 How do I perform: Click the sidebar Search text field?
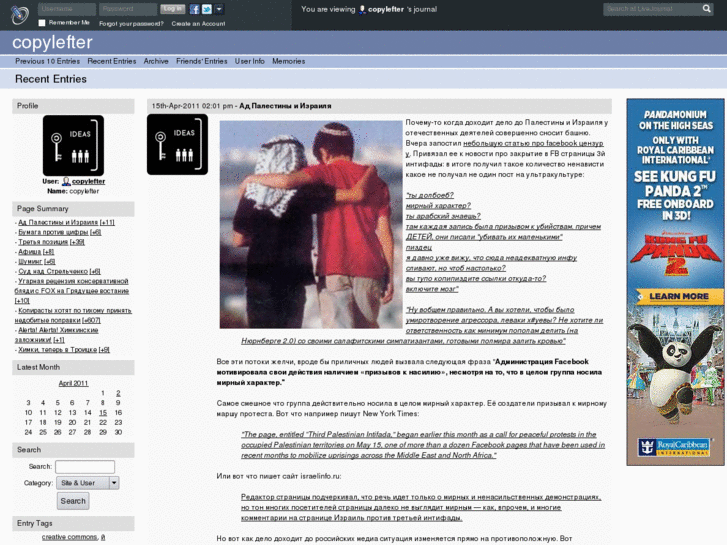tap(85, 467)
